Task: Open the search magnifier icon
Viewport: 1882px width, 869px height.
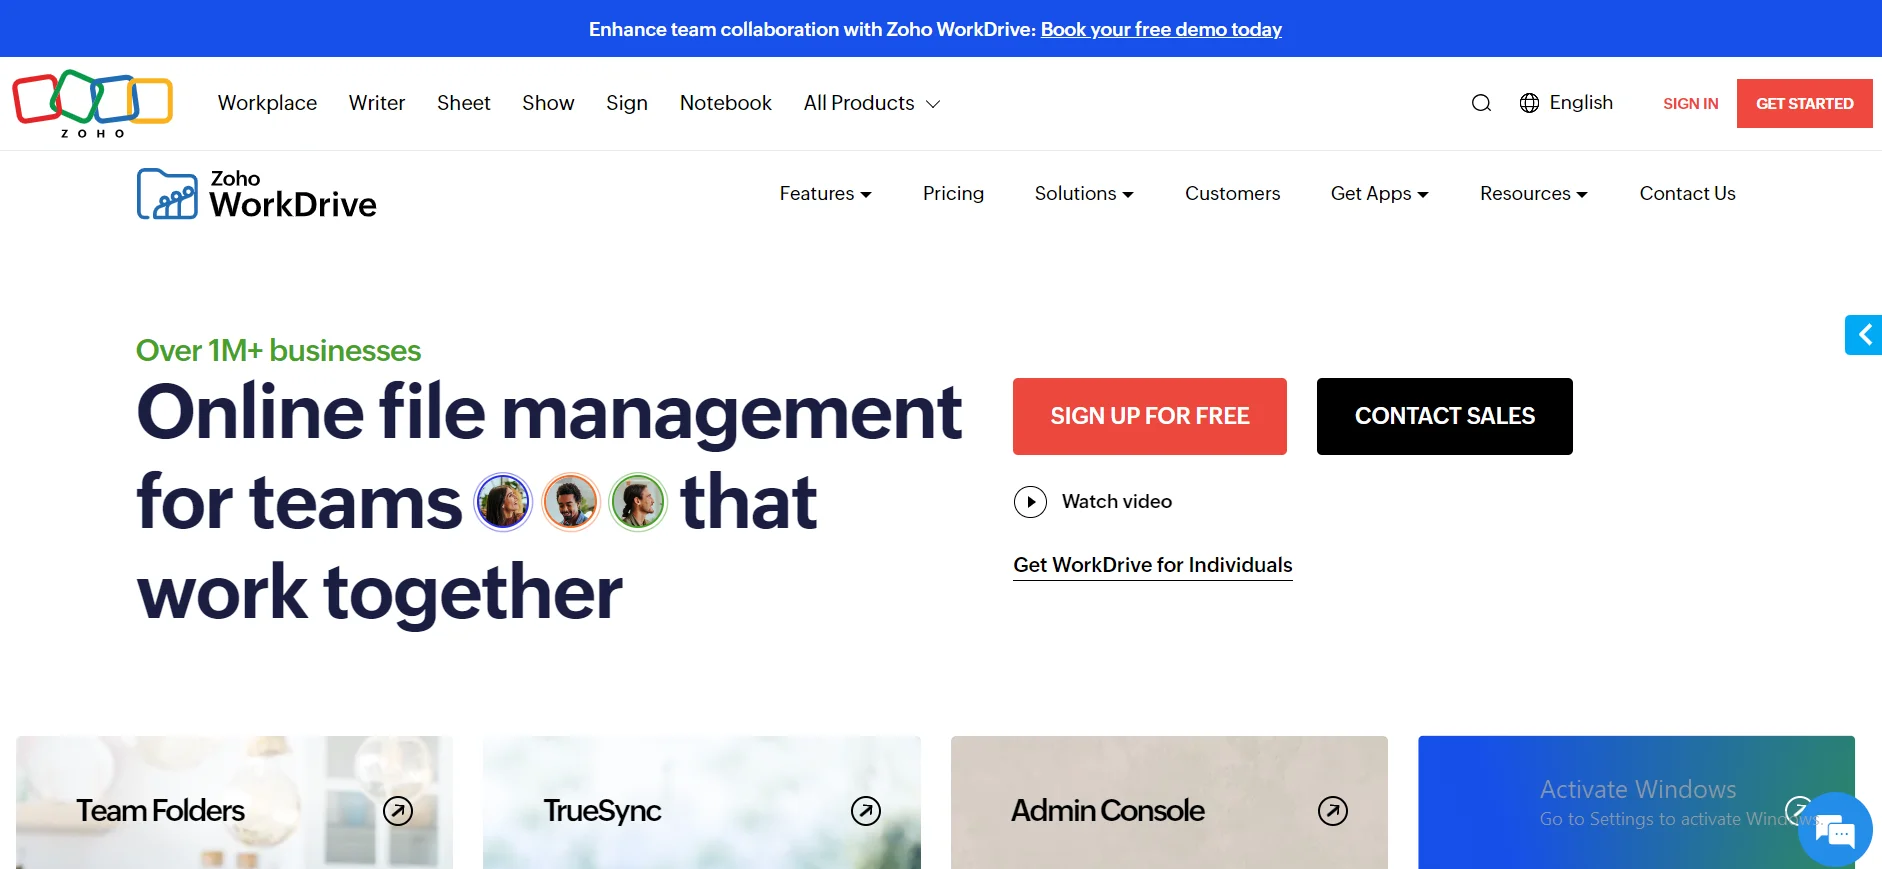Action: (1481, 103)
